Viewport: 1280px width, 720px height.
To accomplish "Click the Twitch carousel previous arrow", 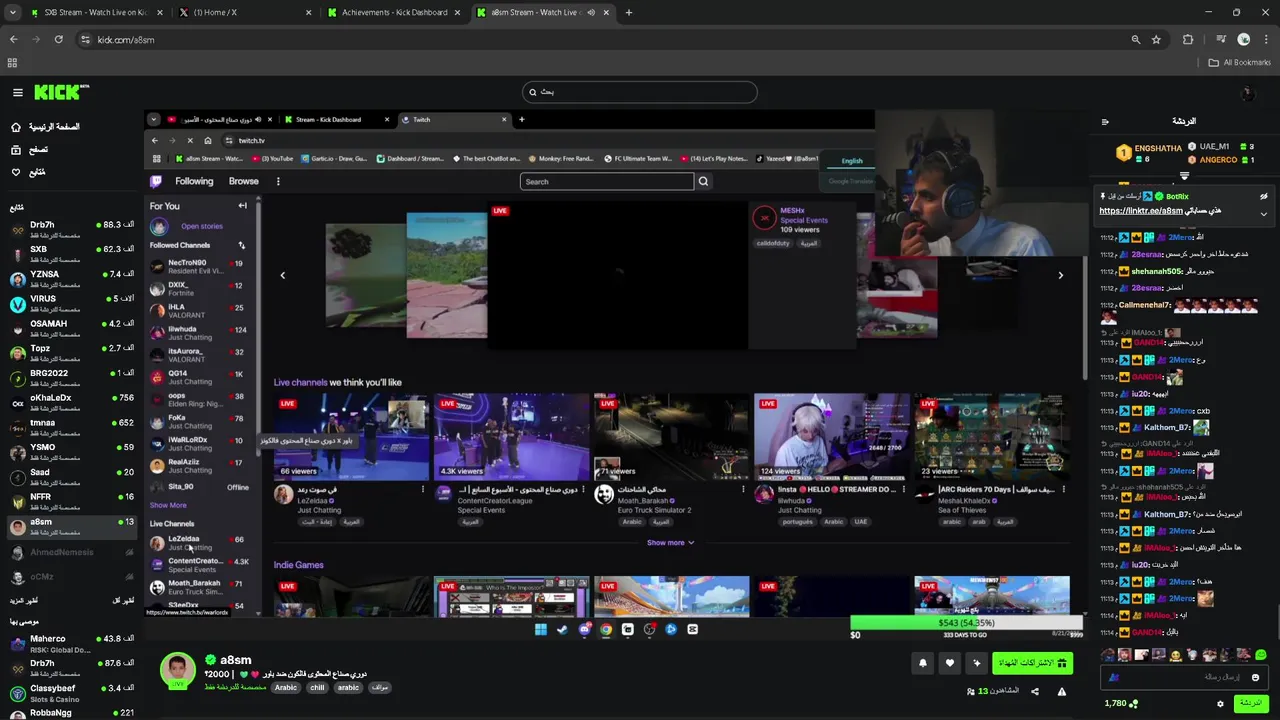I will pos(282,275).
